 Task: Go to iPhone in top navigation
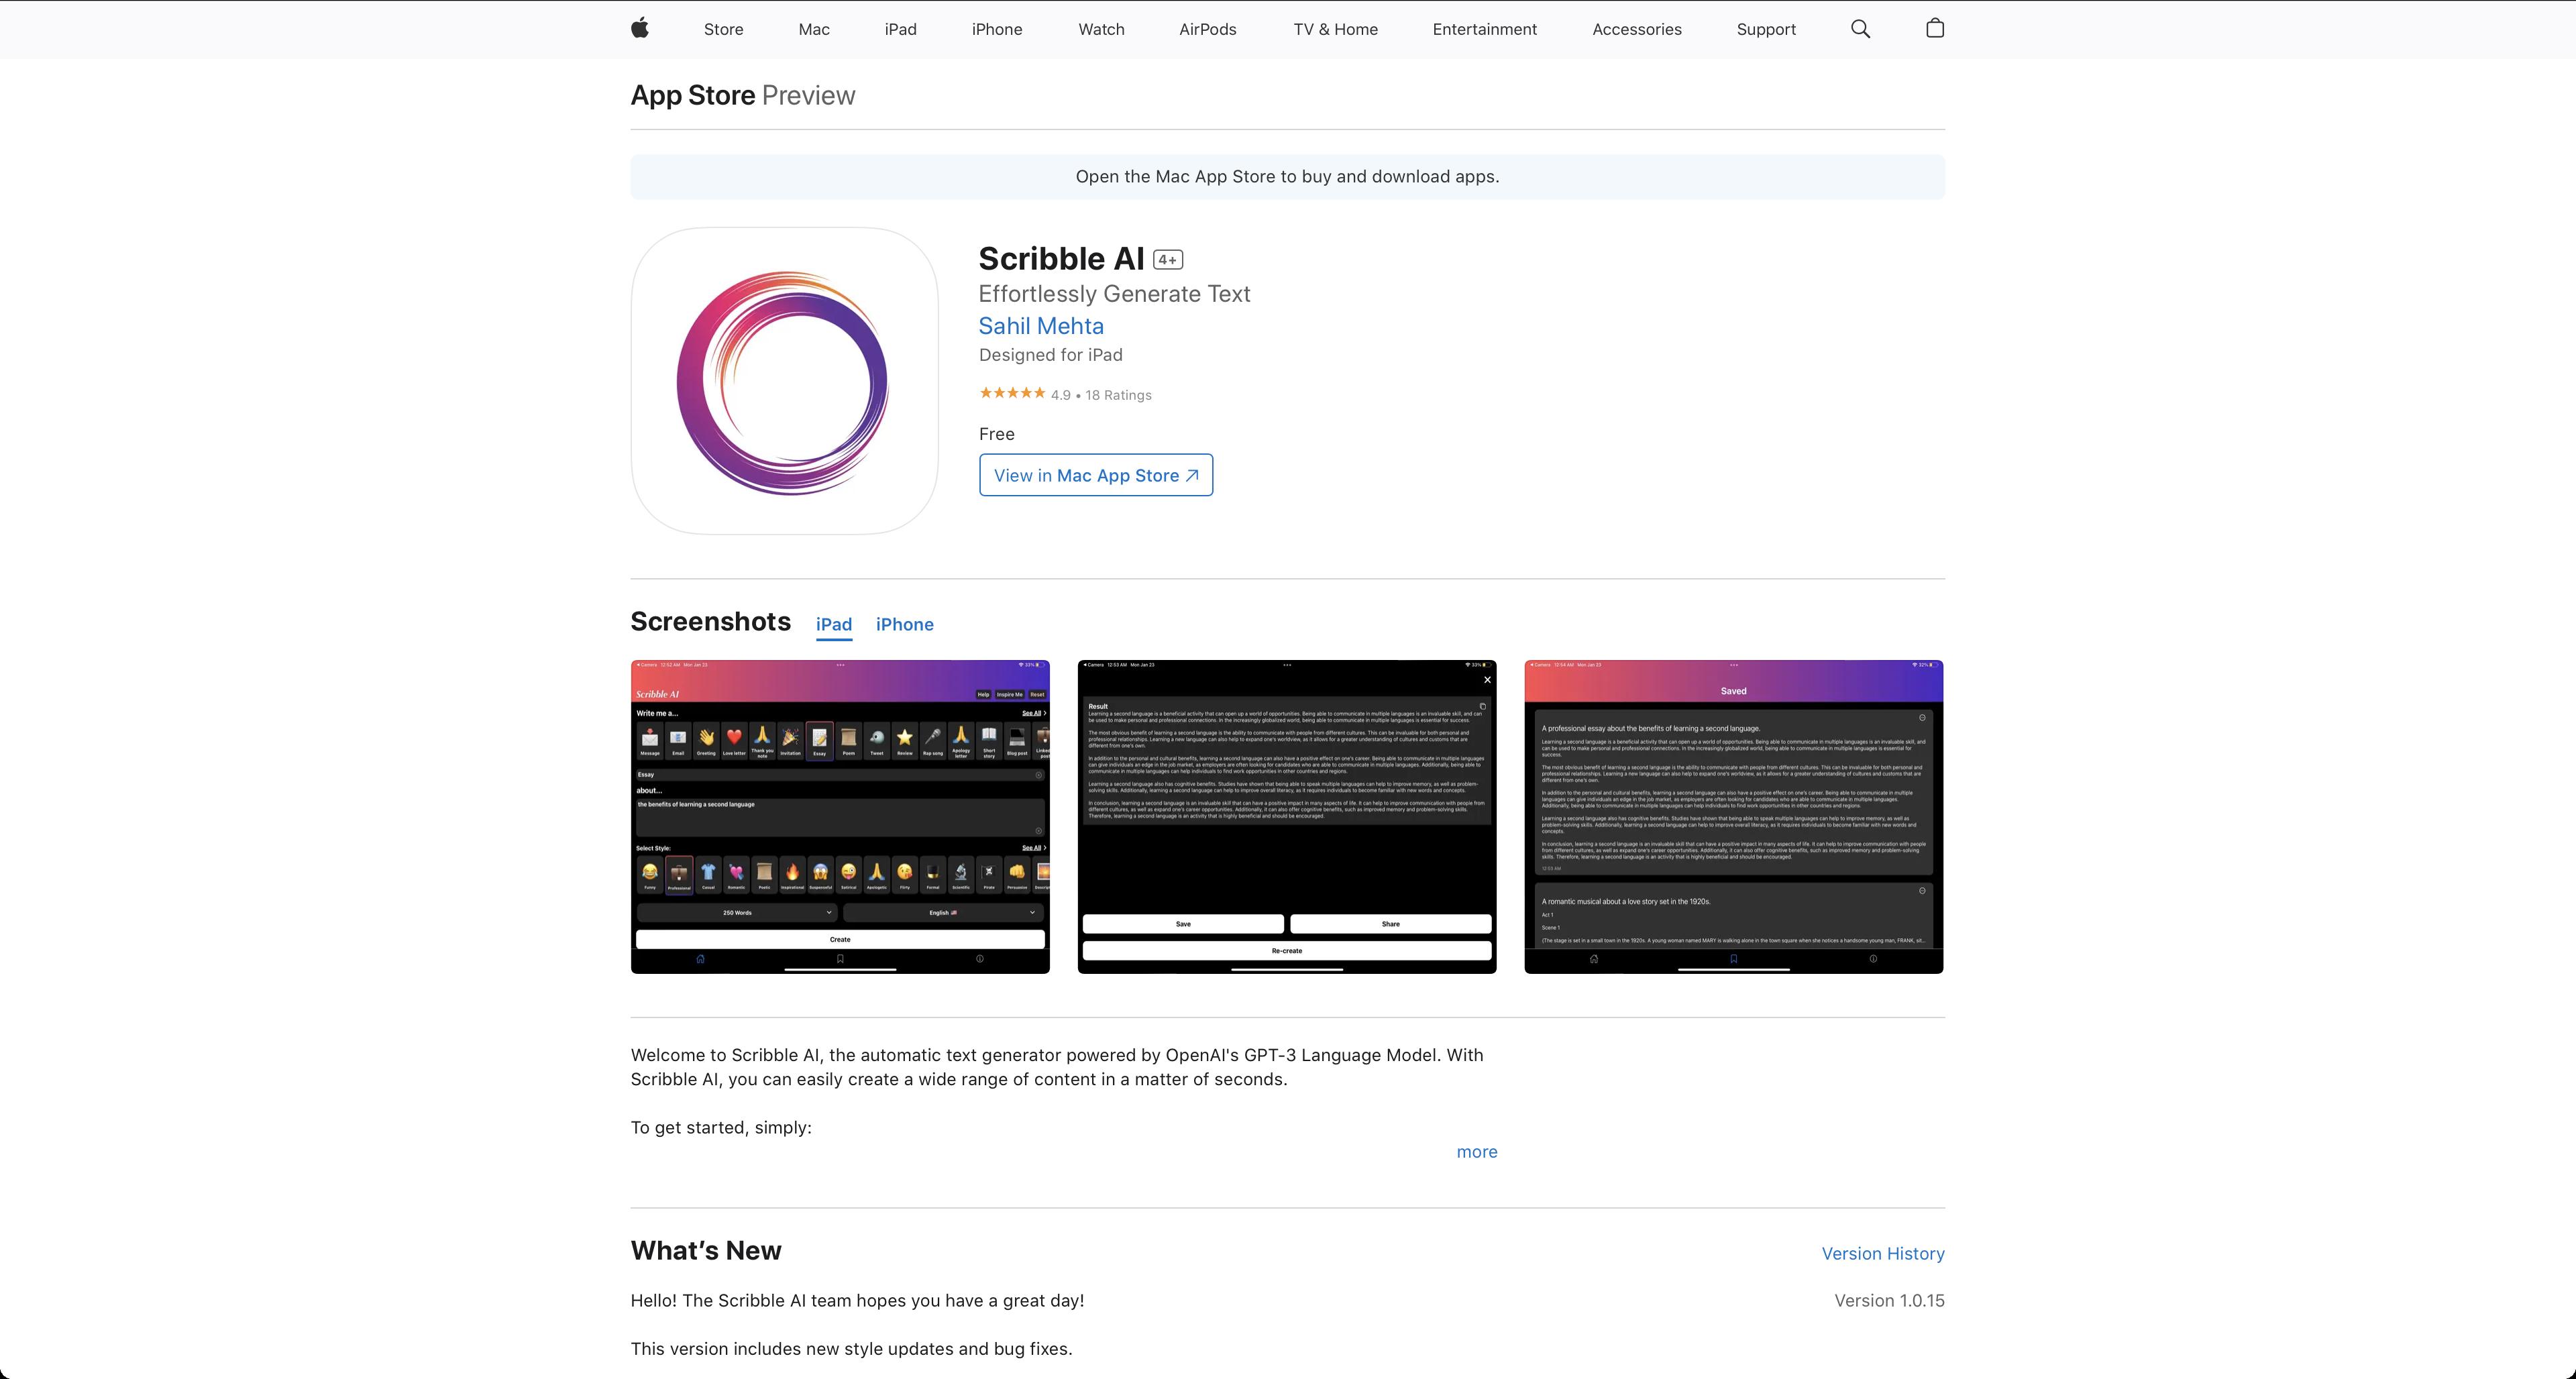[x=997, y=29]
